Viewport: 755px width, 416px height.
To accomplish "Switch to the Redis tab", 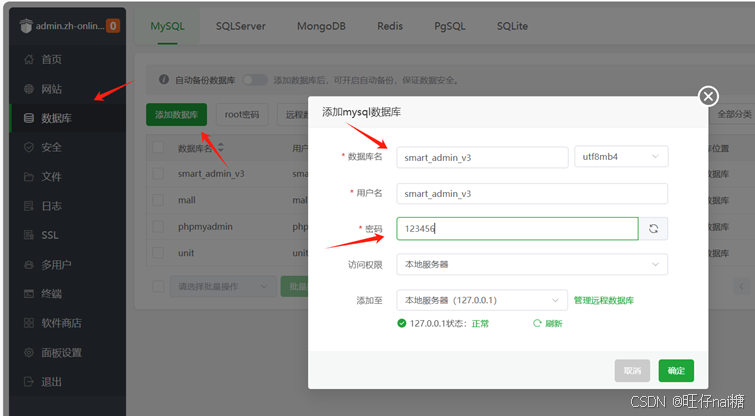I will [390, 26].
